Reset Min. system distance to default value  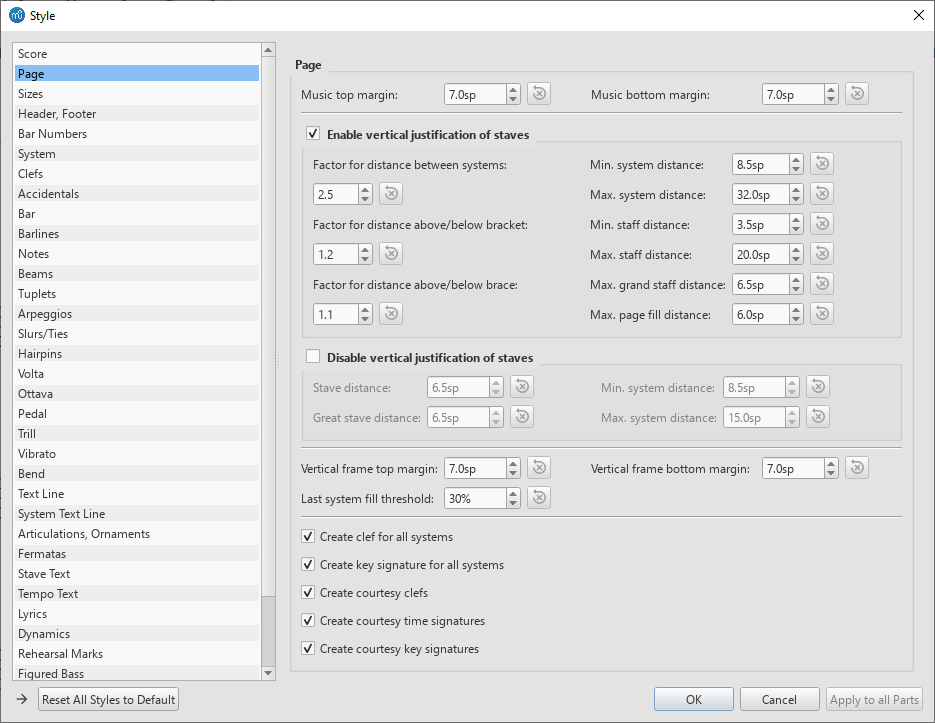coord(821,163)
